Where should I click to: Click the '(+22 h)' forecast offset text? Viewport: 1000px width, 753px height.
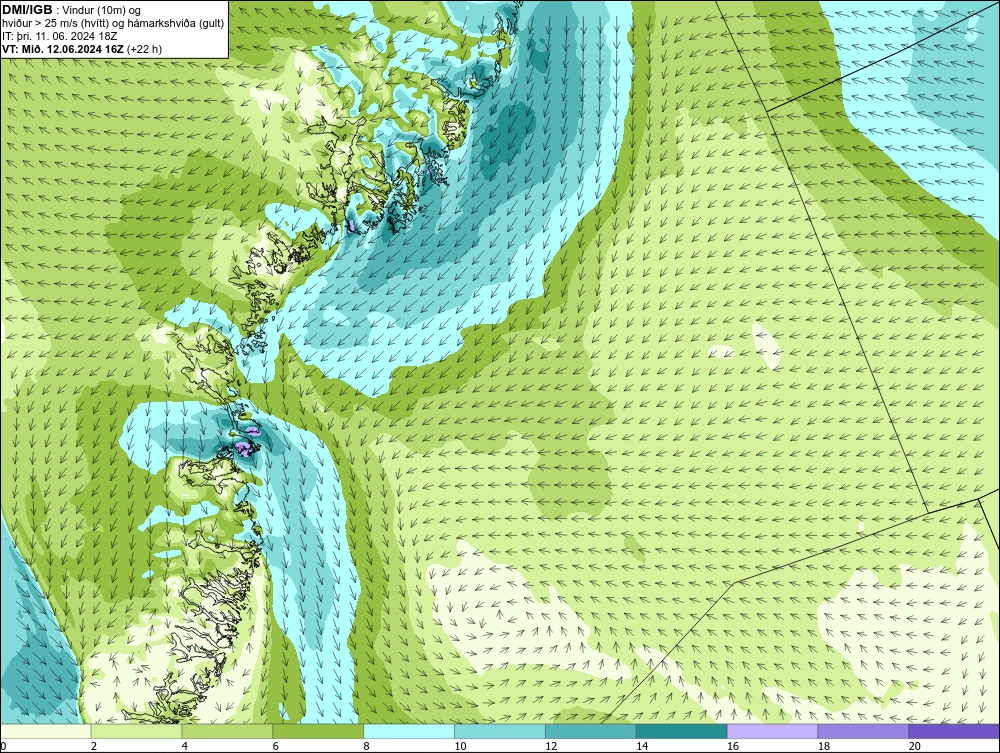pos(144,49)
